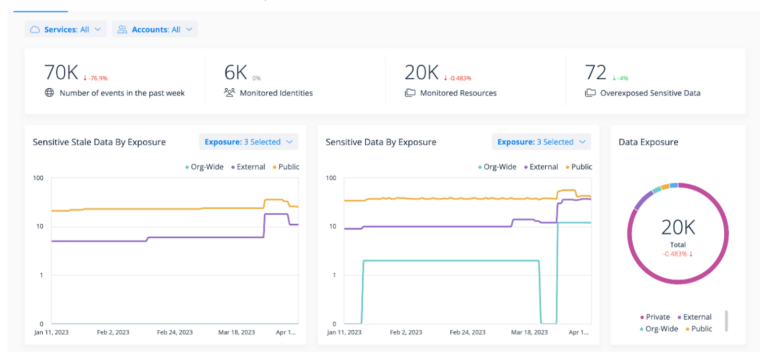This screenshot has width=768, height=361.
Task: Click the 70K events value
Action: [61, 72]
